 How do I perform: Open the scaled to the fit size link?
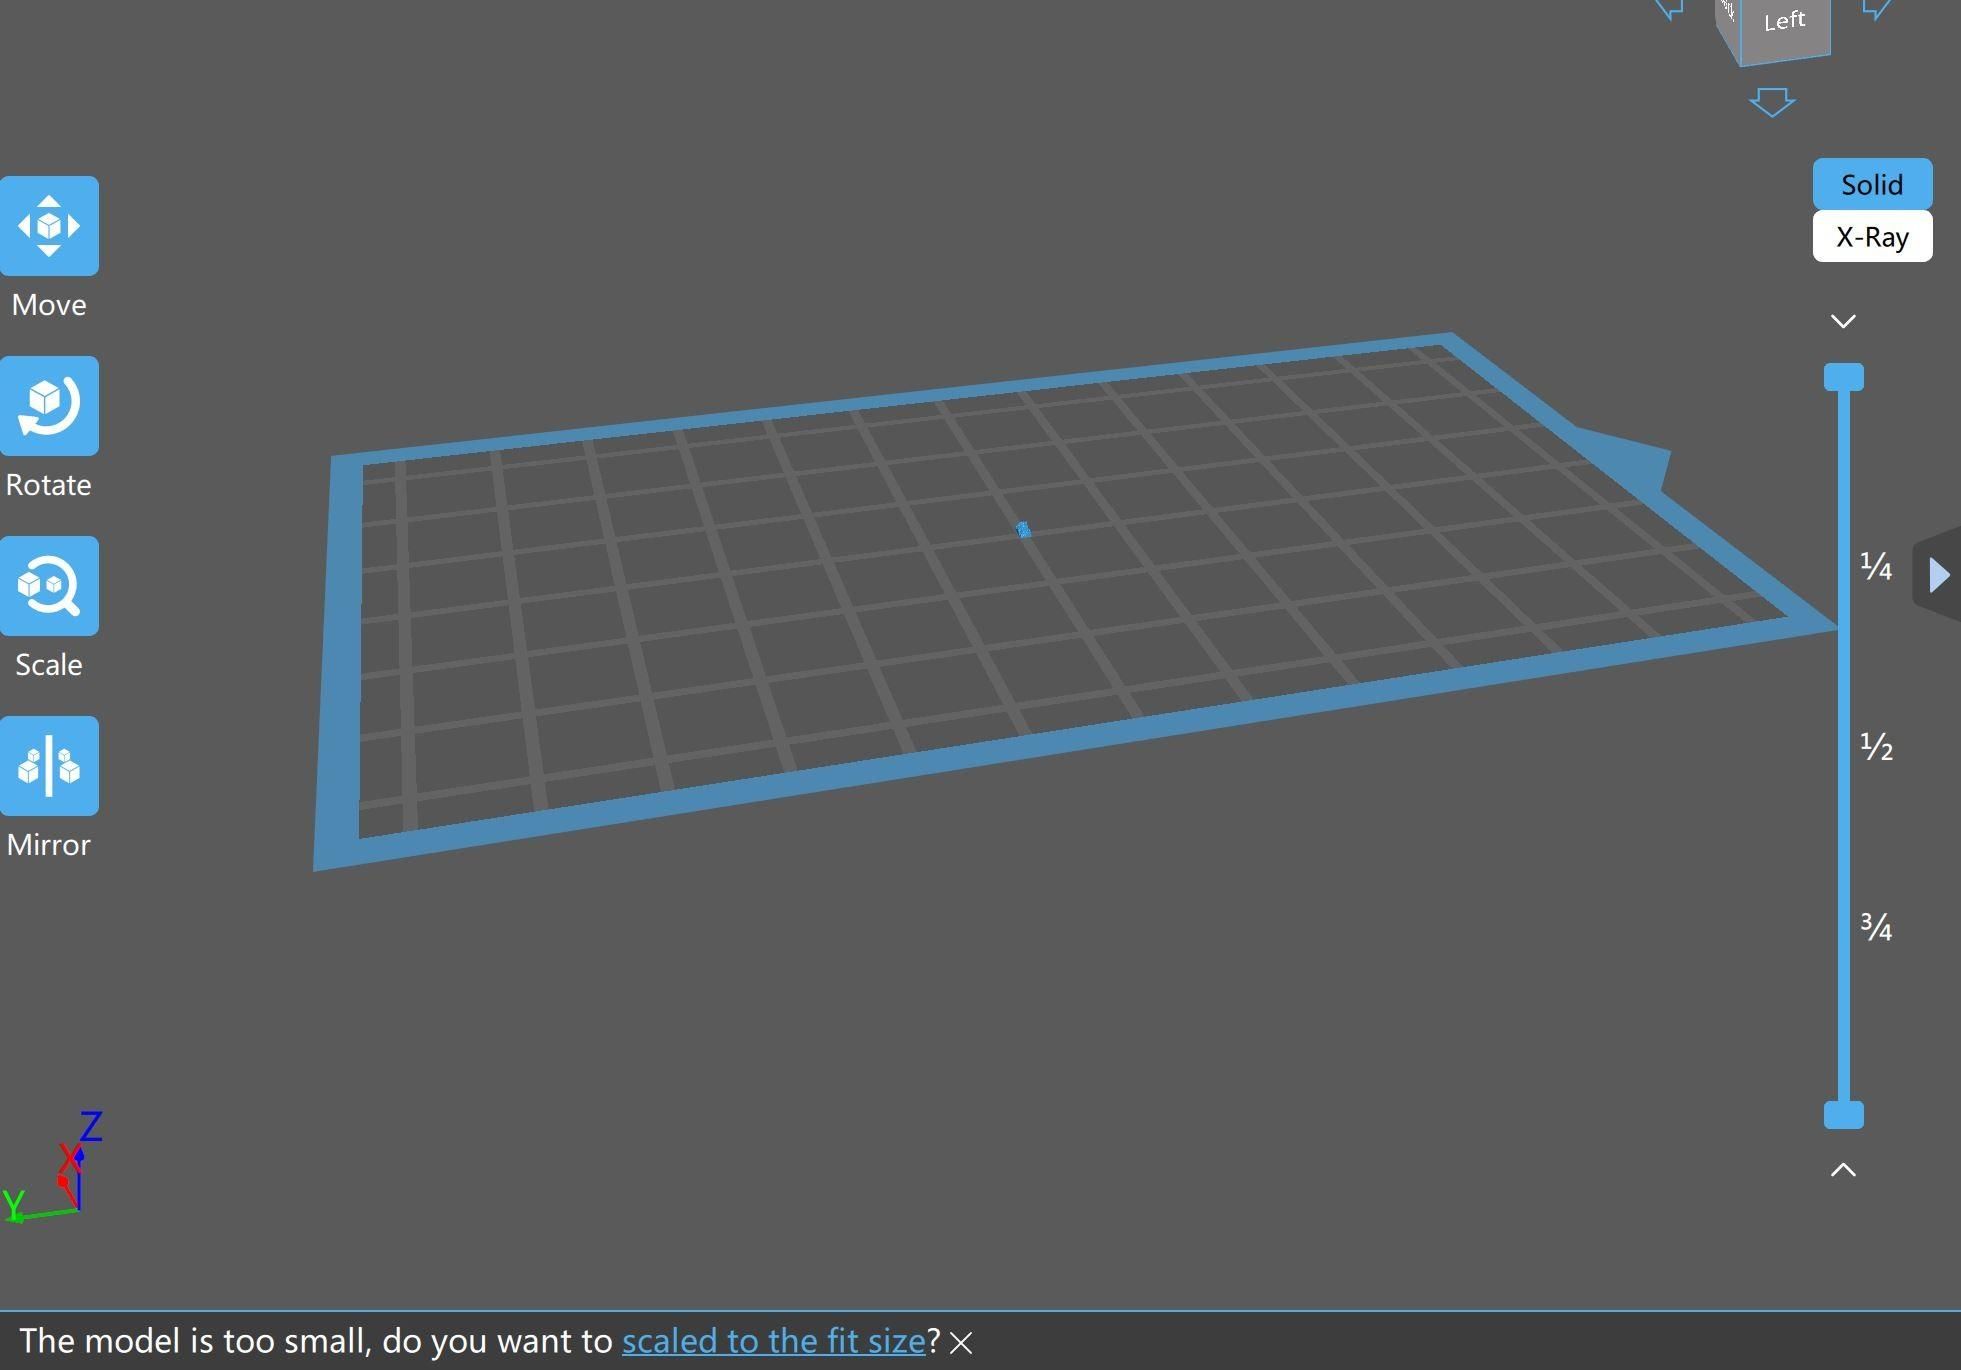pyautogui.click(x=773, y=1341)
